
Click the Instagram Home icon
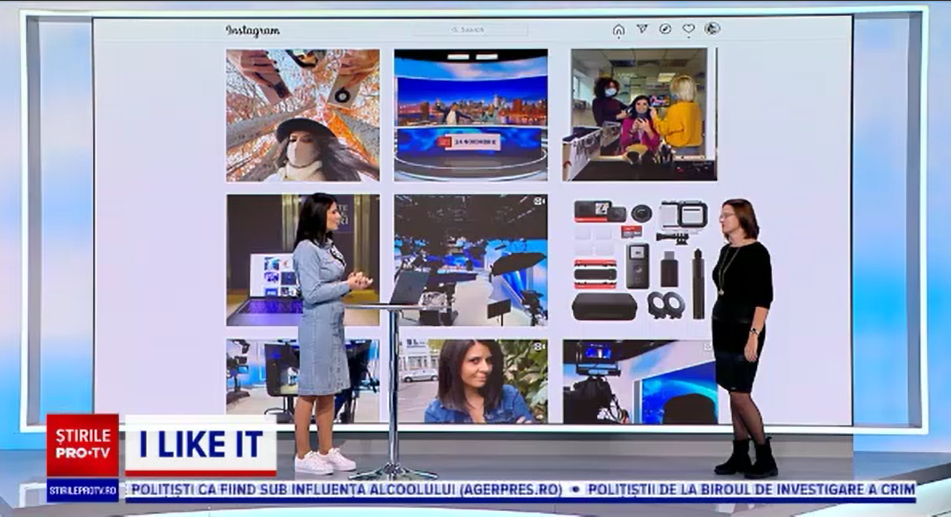pyautogui.click(x=619, y=30)
